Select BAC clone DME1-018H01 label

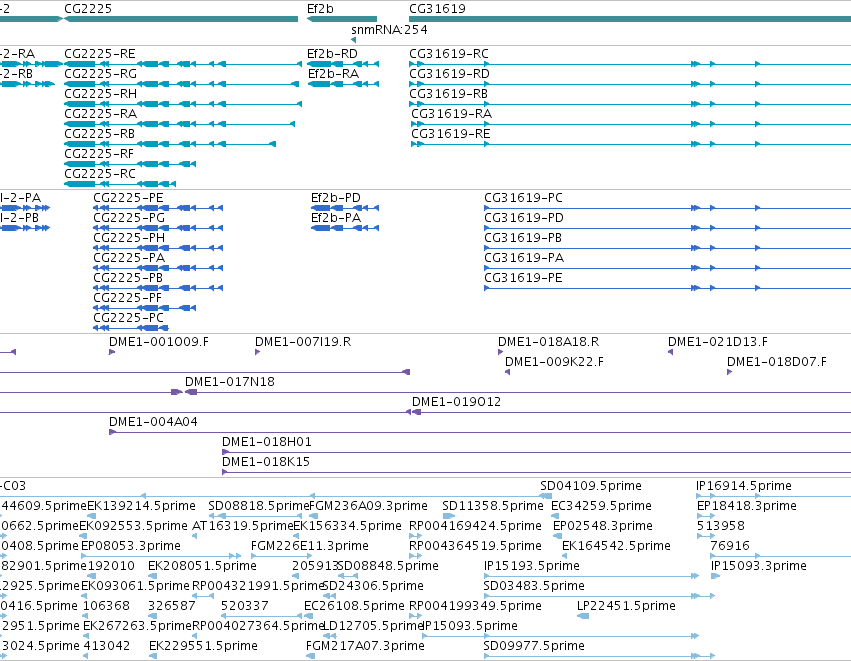[266, 443]
